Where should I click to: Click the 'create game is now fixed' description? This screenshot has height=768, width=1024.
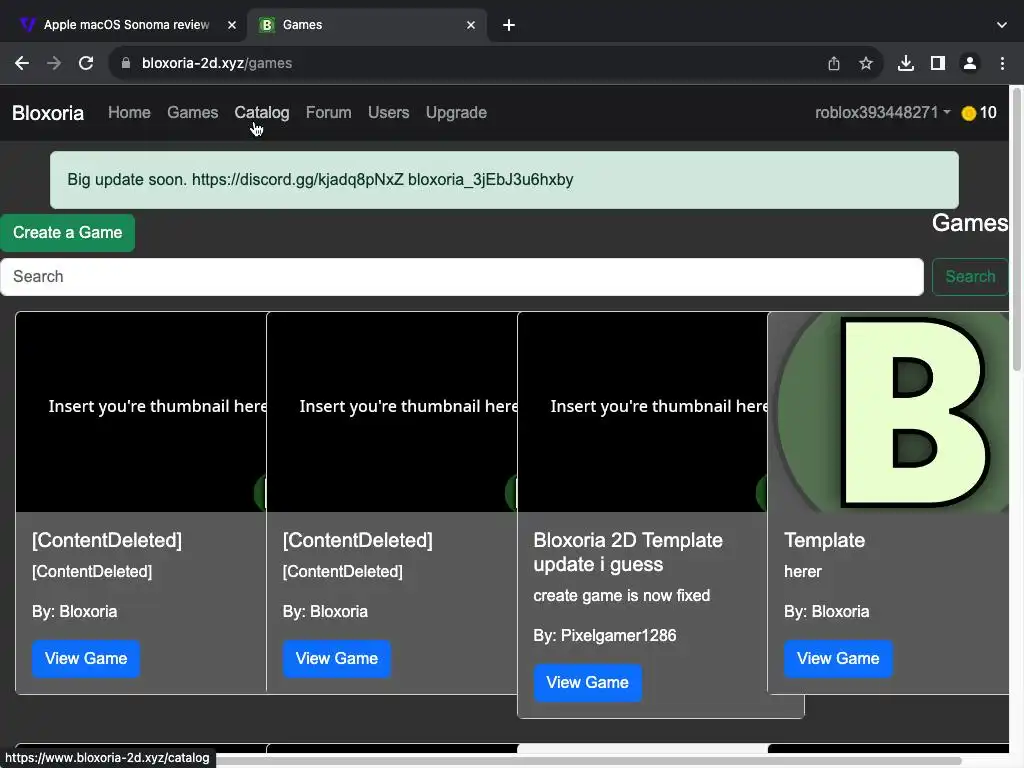click(x=622, y=596)
